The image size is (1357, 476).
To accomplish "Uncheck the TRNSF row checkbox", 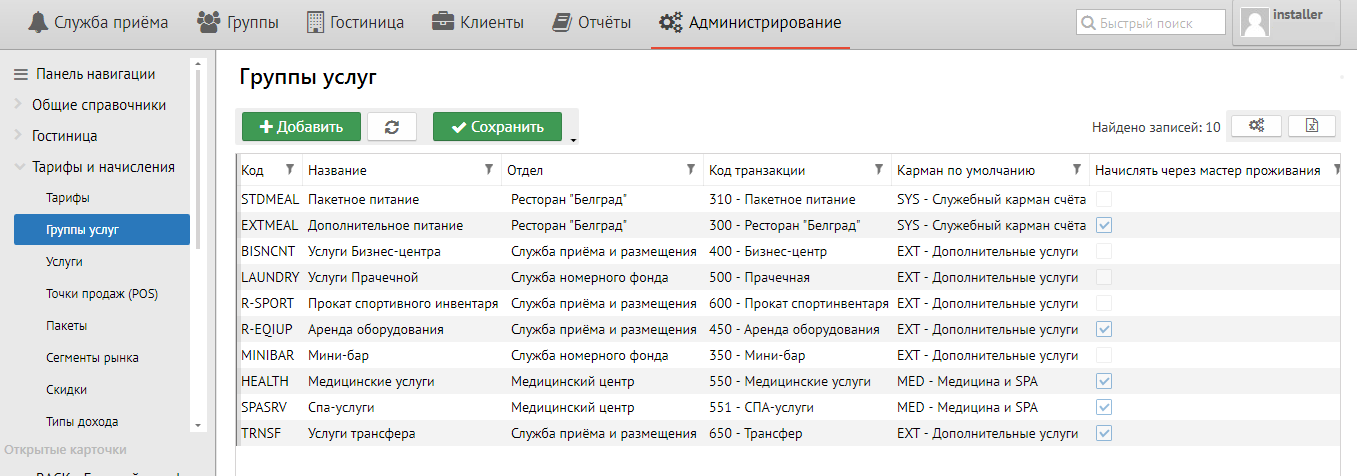I will (1104, 434).
